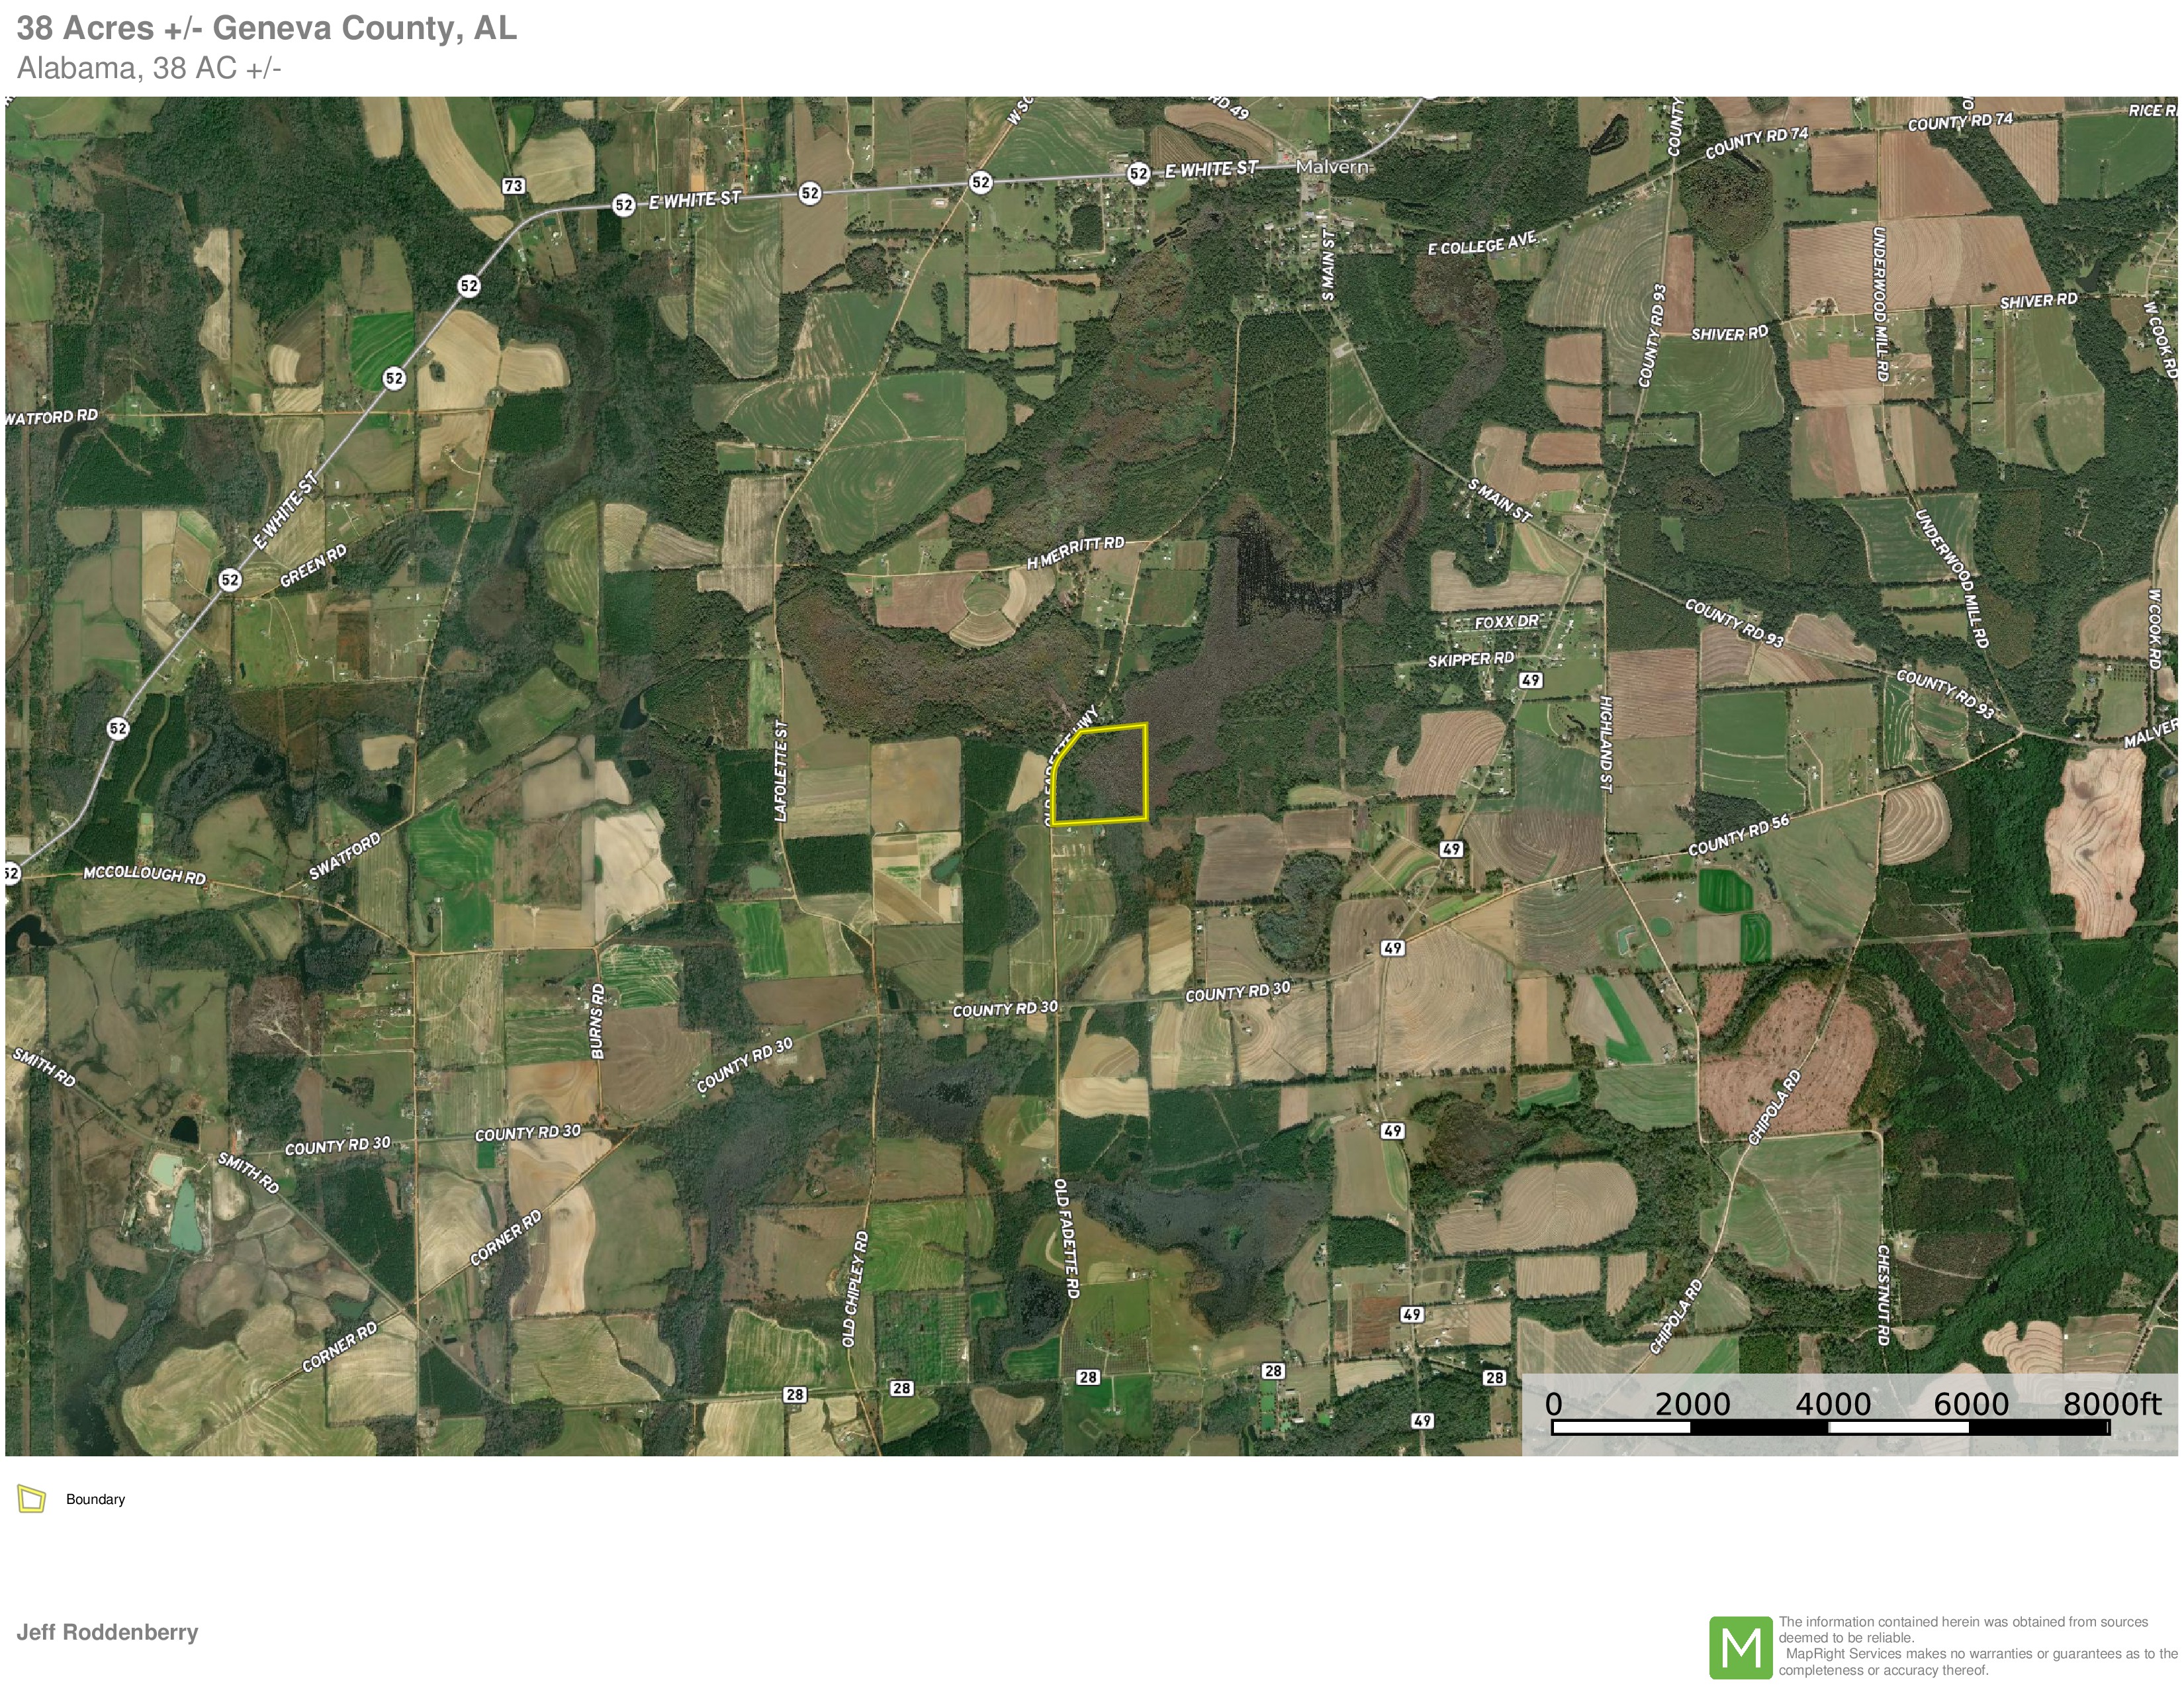
Task: Click the route 49 shield by Skipper Rd
Action: 1530,680
